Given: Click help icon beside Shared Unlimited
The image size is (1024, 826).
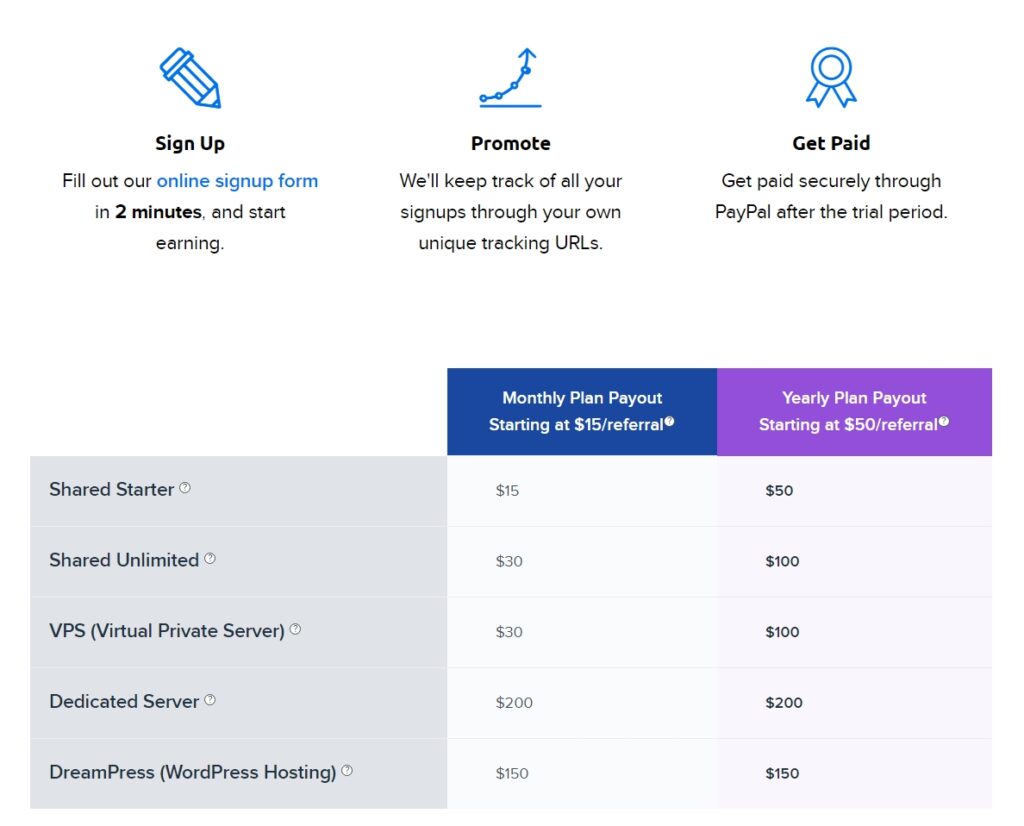Looking at the screenshot, I should point(210,558).
